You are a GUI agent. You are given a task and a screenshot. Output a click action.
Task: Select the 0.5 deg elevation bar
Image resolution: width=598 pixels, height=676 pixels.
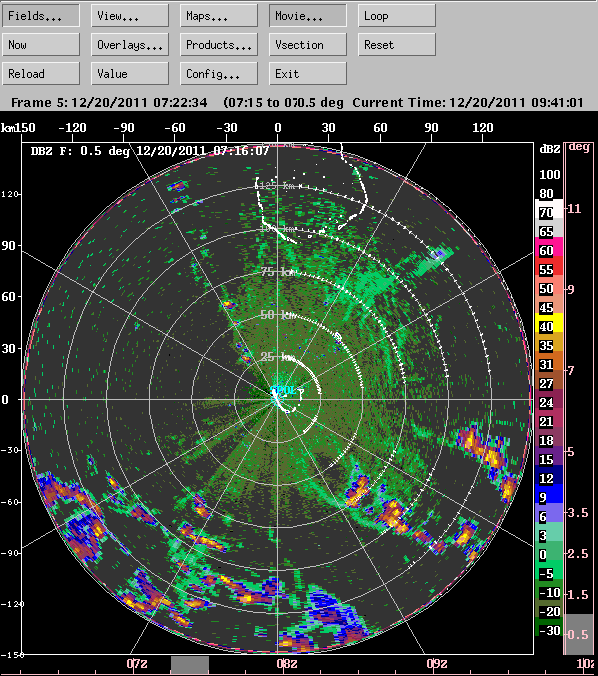coord(579,634)
